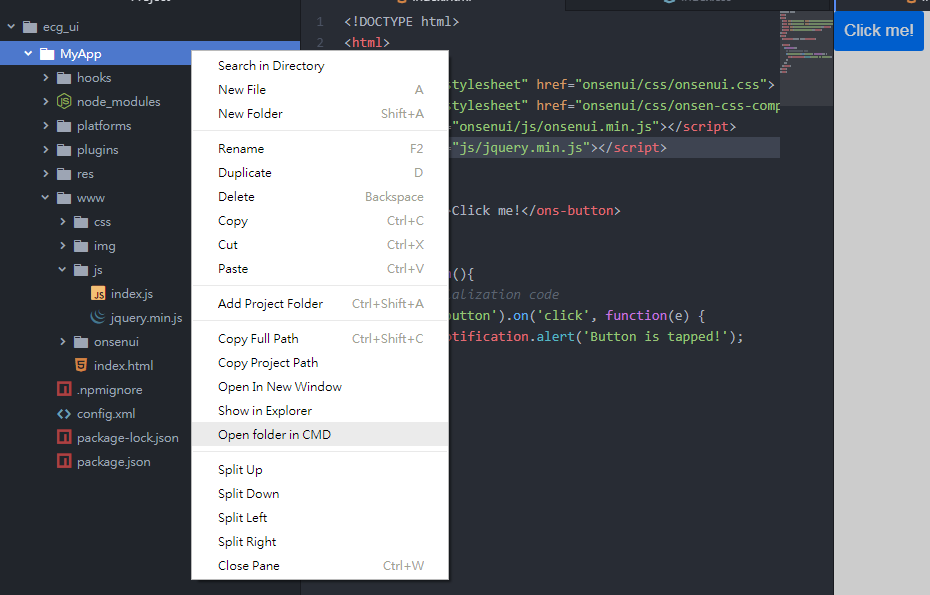Click the js folder icon
Viewport: 930px width, 595px height.
point(81,270)
